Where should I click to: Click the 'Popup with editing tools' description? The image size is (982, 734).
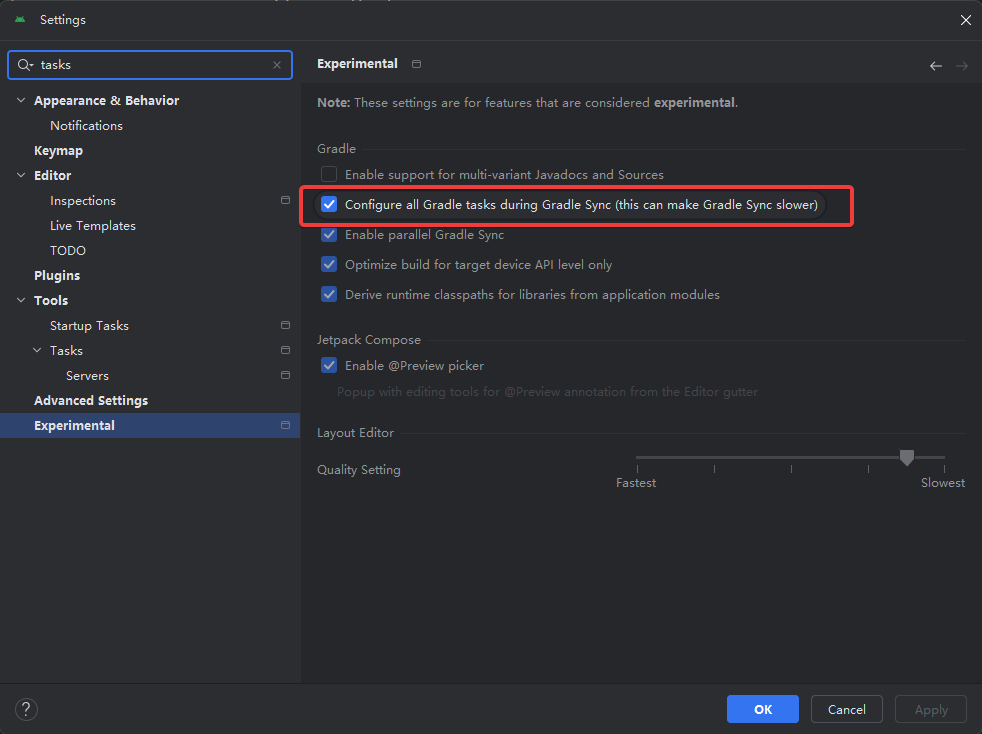547,391
